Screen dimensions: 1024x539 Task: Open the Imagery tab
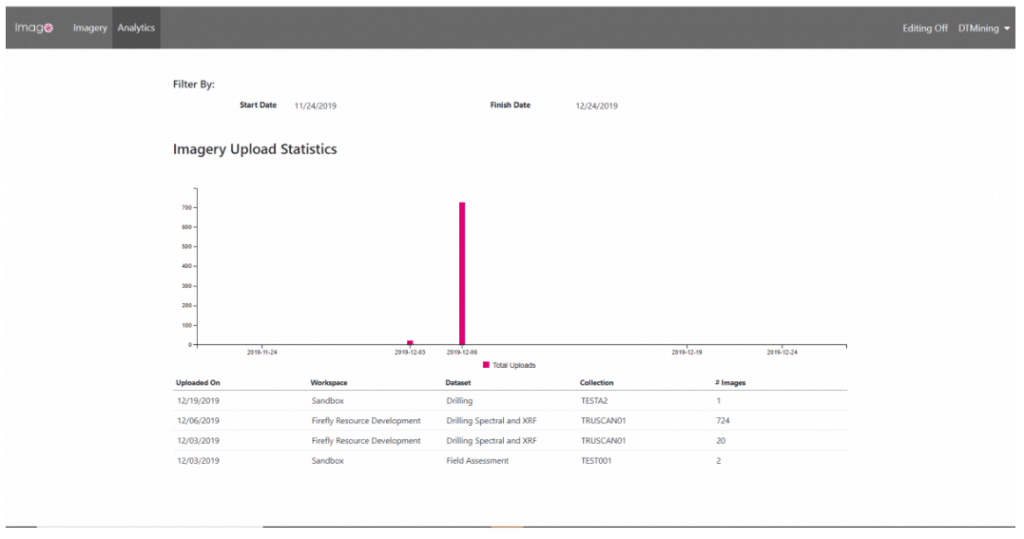click(x=90, y=28)
